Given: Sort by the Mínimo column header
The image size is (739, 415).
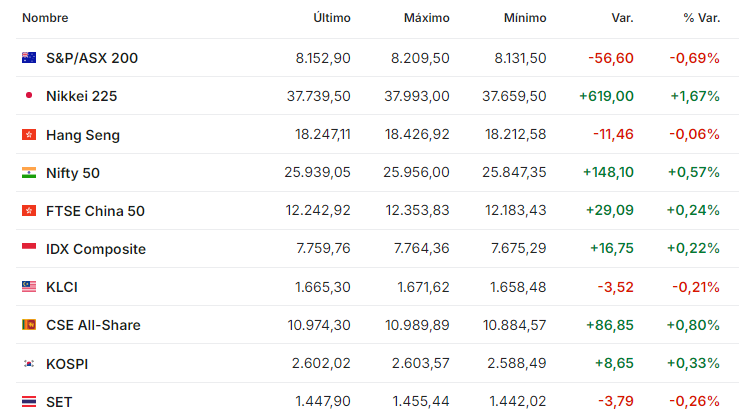Looking at the screenshot, I should click(x=525, y=18).
